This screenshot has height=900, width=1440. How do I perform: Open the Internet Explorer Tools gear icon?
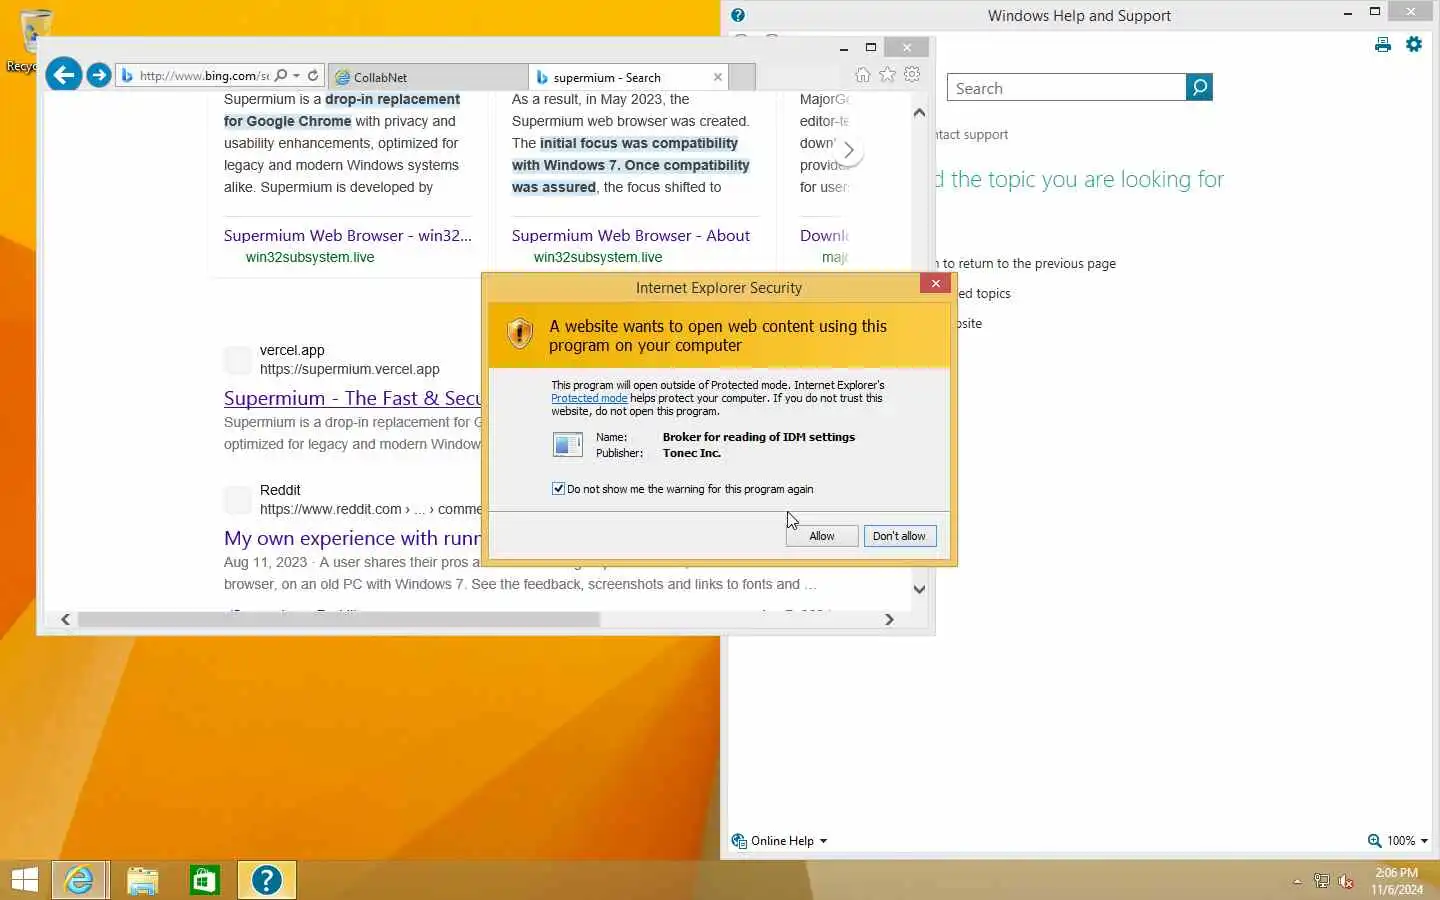pos(912,75)
